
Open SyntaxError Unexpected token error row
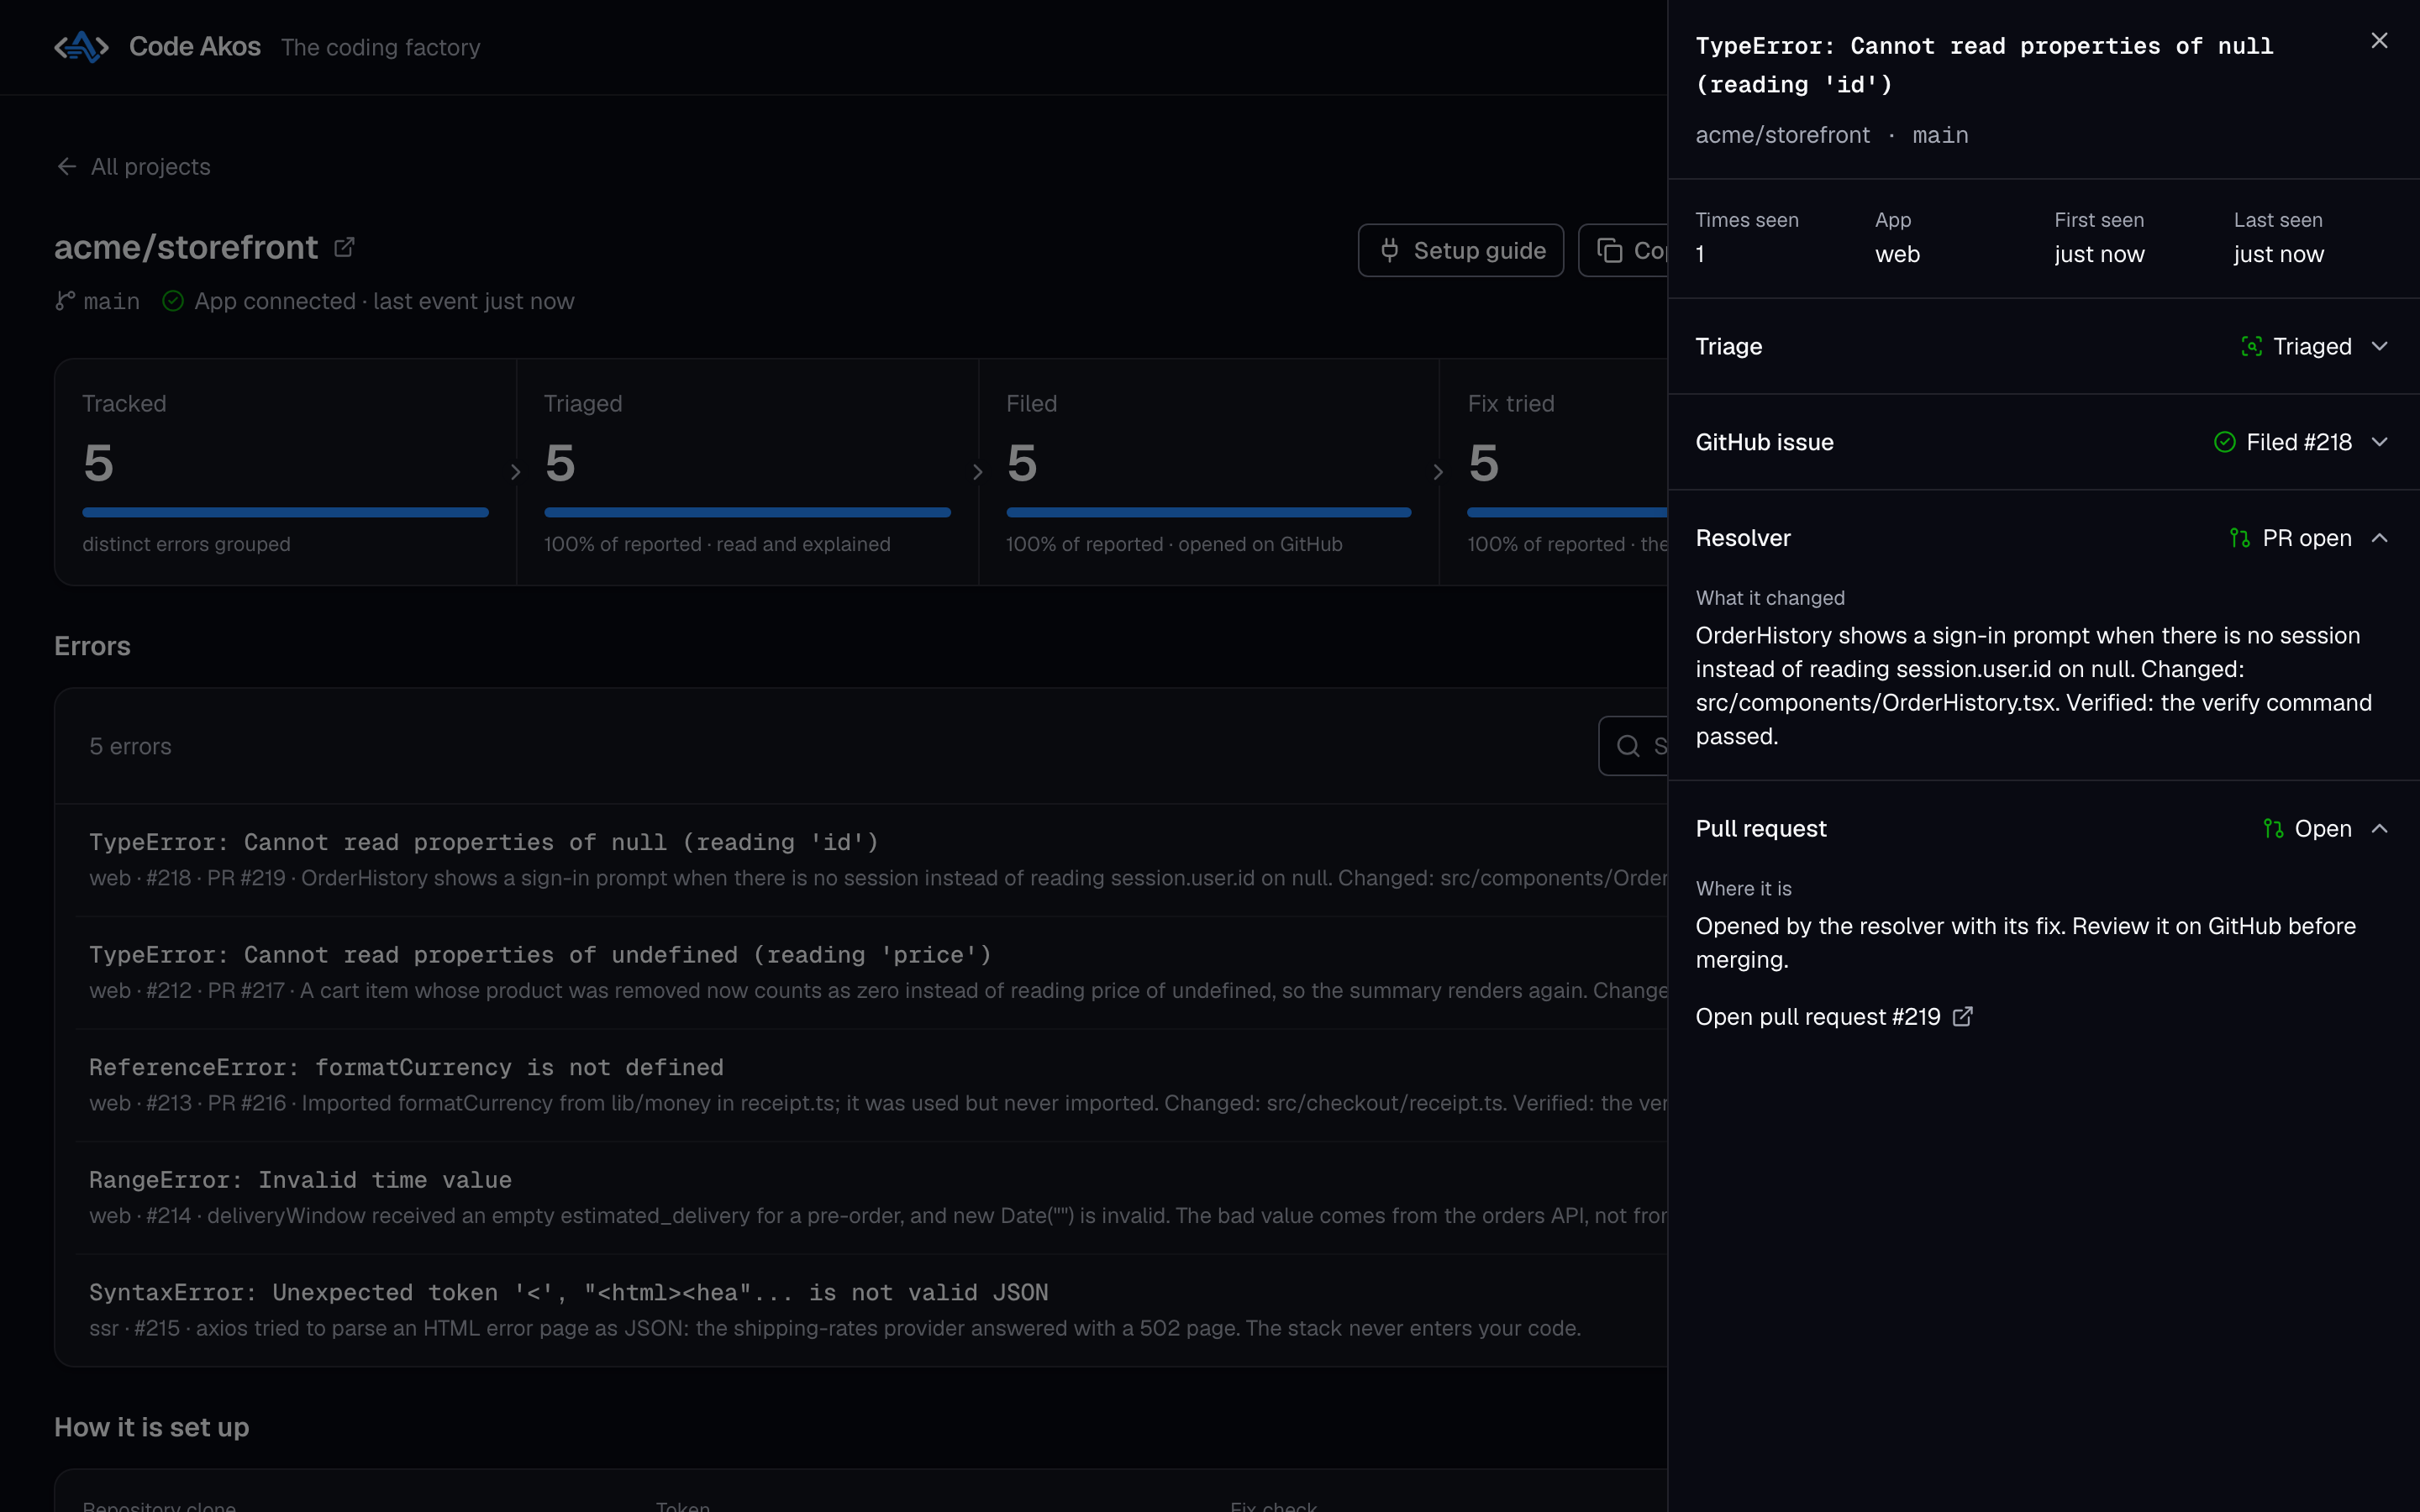coord(871,1310)
